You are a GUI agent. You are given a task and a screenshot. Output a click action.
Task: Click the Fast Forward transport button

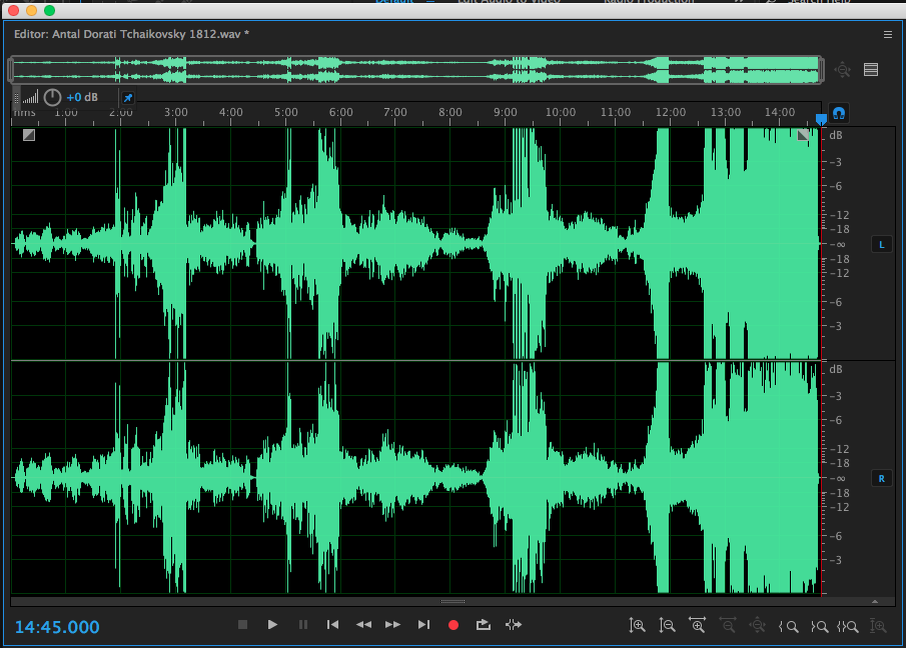(393, 625)
